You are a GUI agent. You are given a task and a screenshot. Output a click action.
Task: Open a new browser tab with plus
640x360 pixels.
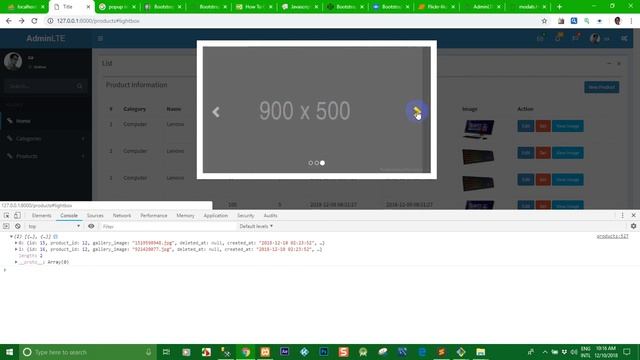559,7
